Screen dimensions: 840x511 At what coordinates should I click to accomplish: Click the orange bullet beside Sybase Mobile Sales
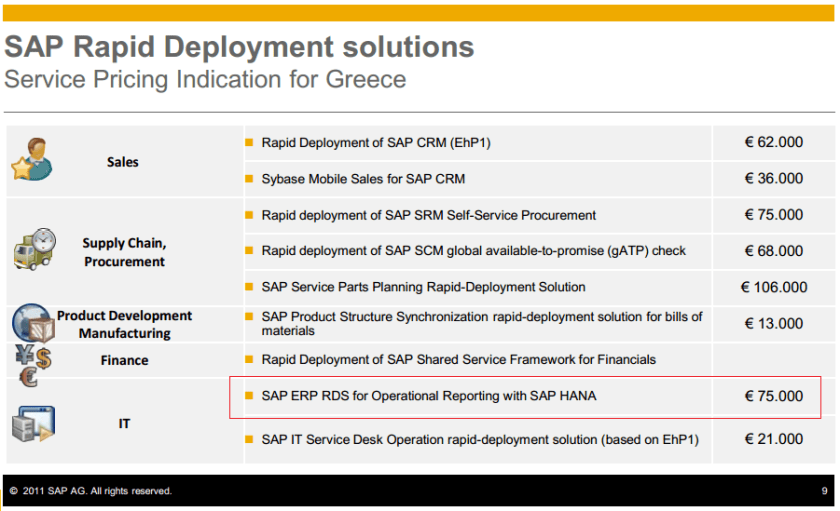pos(250,179)
